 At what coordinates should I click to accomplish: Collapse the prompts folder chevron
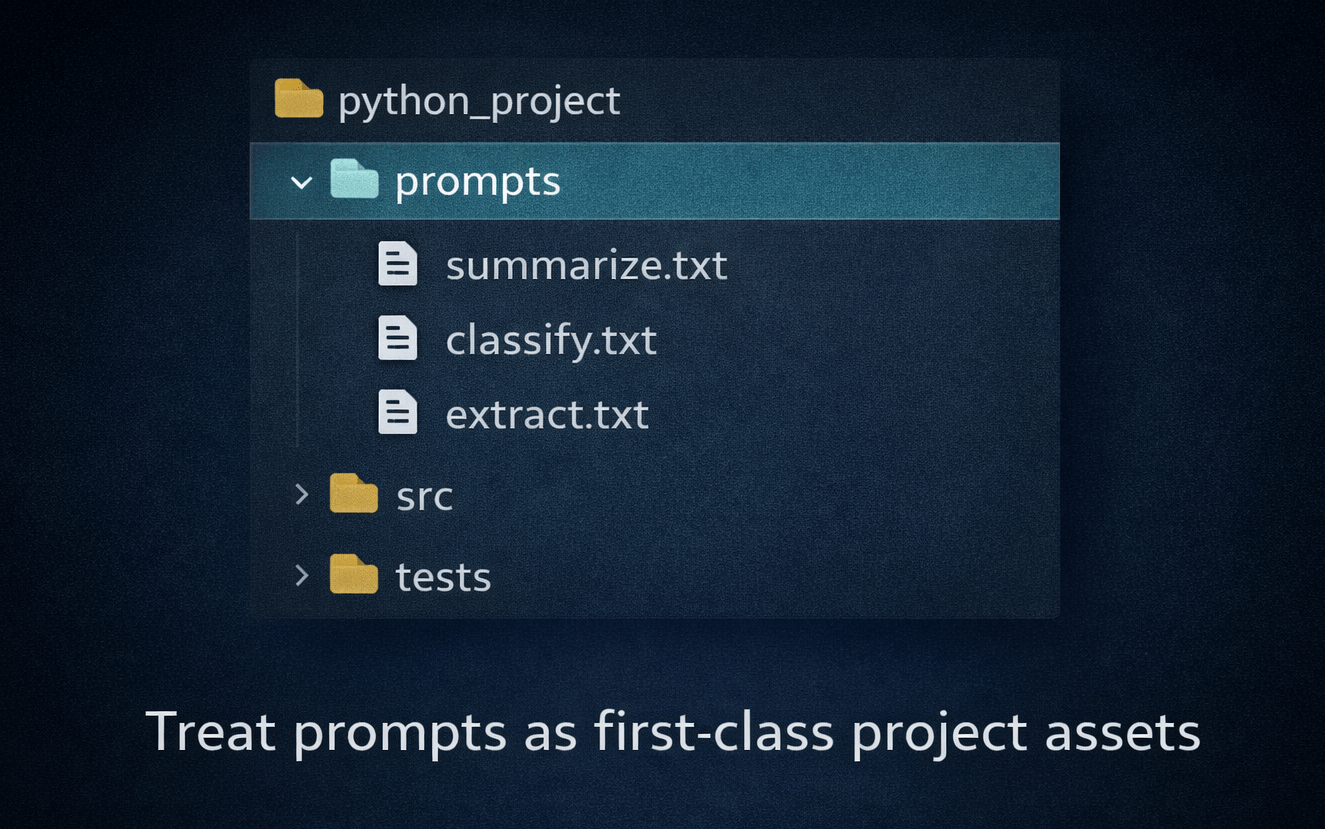(x=301, y=182)
